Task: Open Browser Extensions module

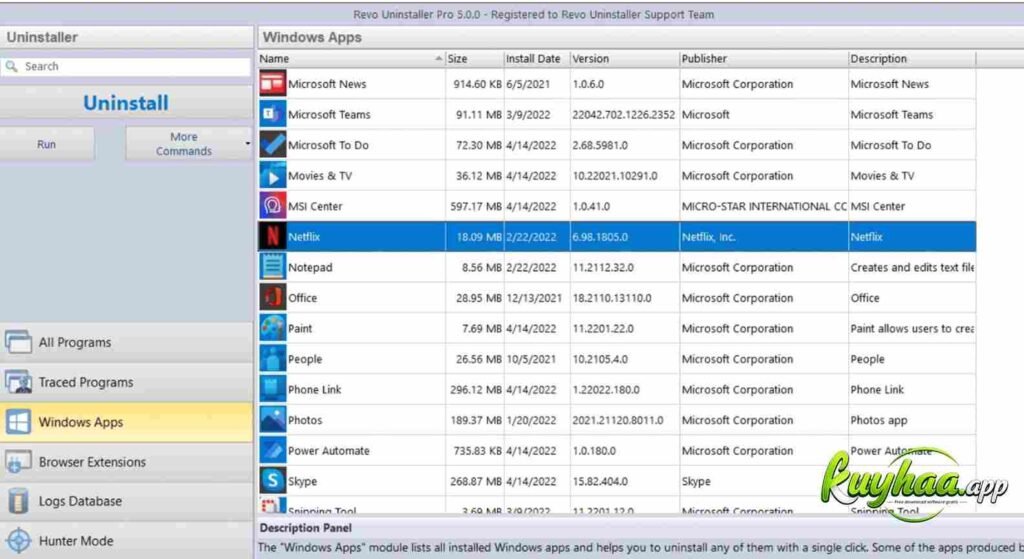Action: pyautogui.click(x=126, y=462)
